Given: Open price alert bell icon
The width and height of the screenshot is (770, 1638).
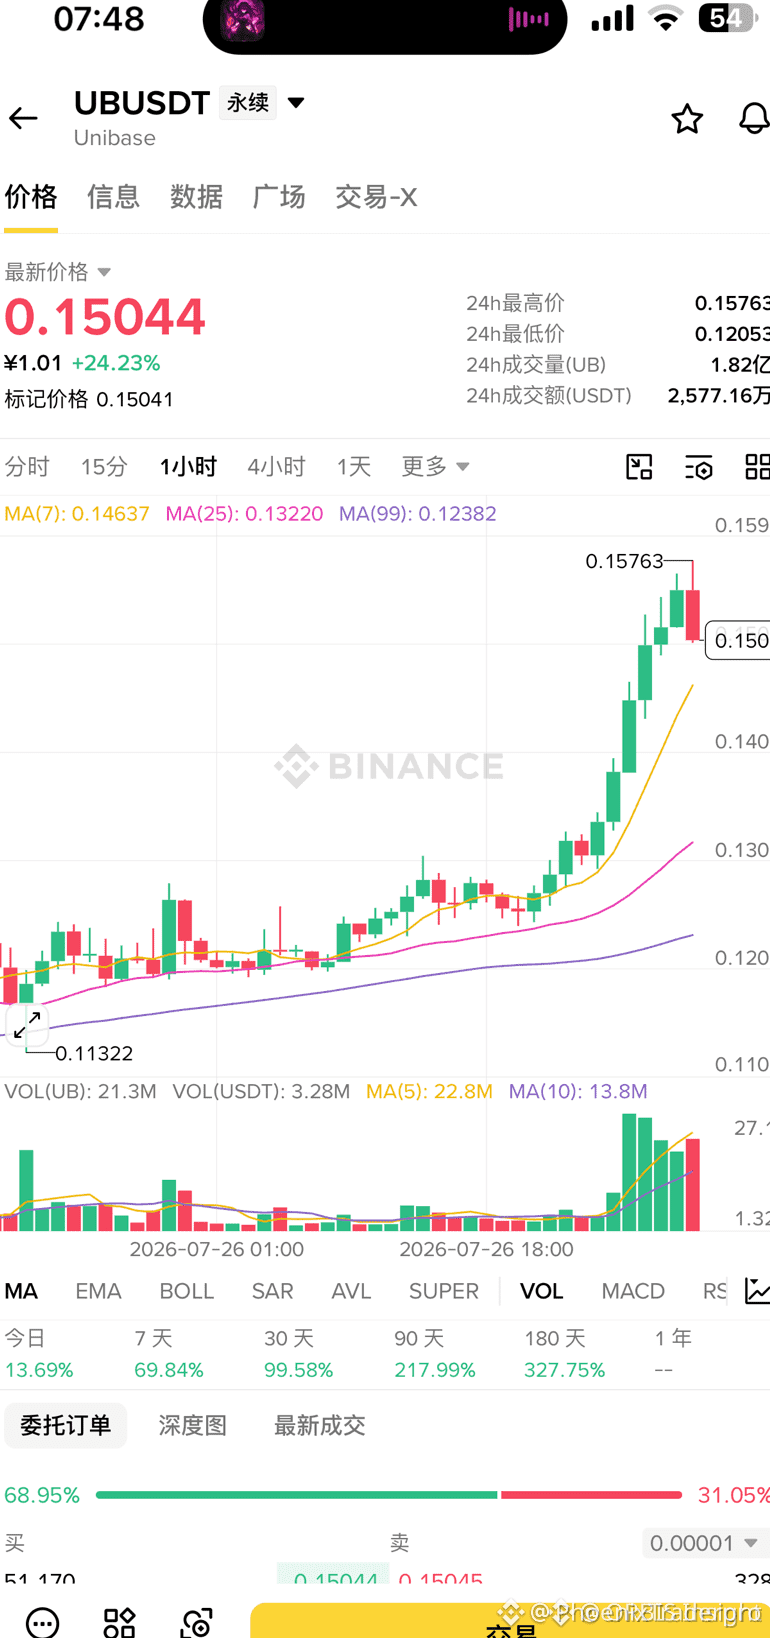Looking at the screenshot, I should click(754, 119).
